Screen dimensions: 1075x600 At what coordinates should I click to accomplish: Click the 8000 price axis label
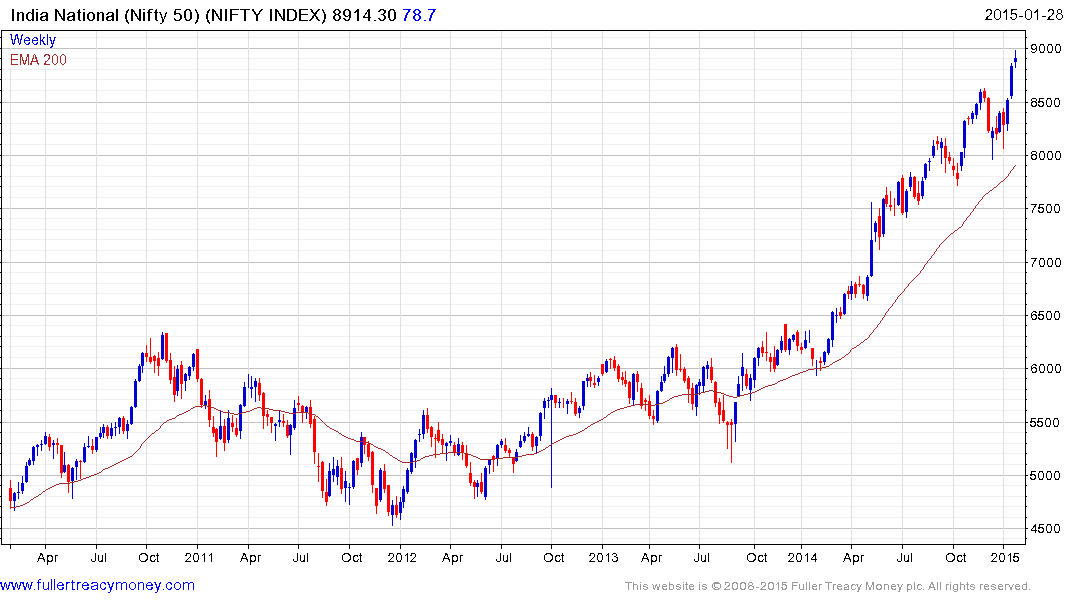pyautogui.click(x=1046, y=156)
